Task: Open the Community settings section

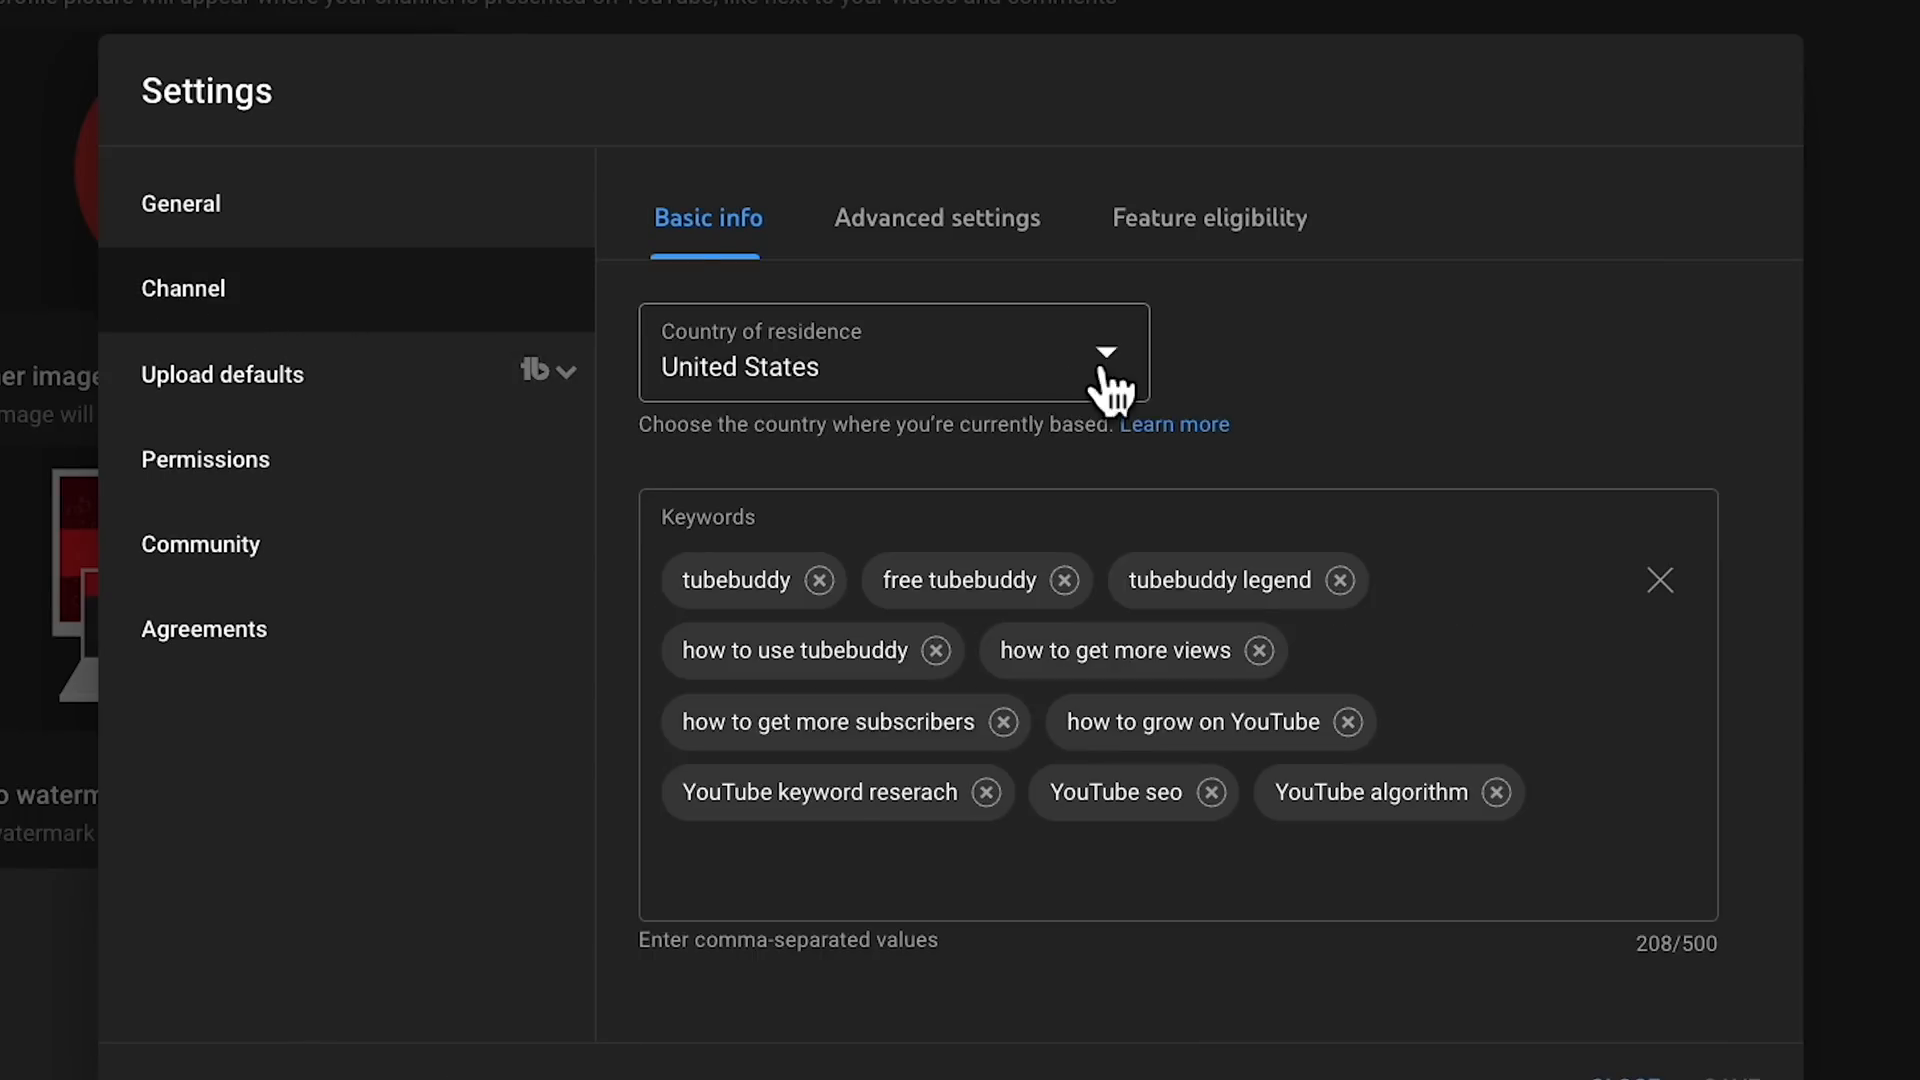Action: (346, 545)
